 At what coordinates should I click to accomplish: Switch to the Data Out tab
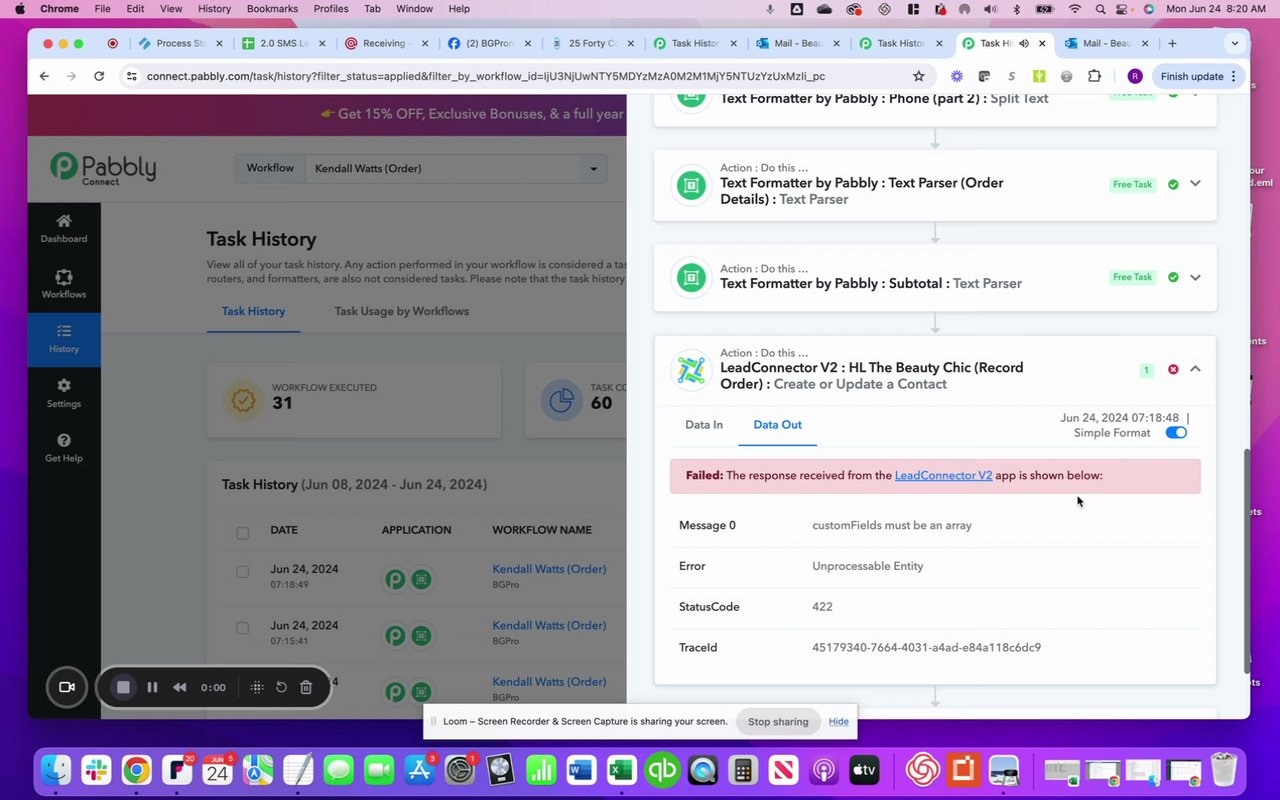click(777, 425)
